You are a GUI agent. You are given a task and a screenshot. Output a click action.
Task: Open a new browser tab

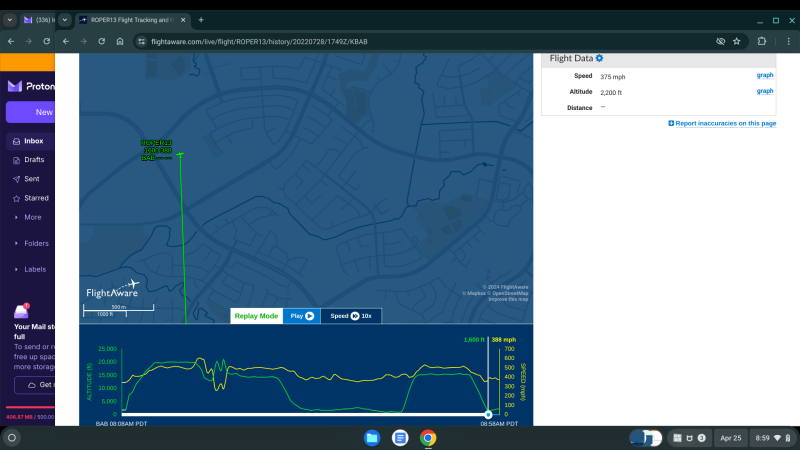201,20
